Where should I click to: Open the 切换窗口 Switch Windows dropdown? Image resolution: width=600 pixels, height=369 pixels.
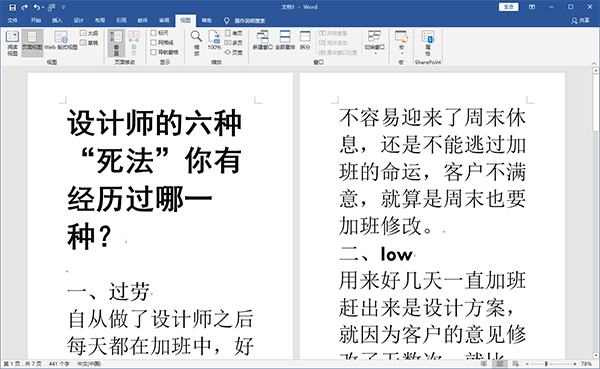pos(375,42)
